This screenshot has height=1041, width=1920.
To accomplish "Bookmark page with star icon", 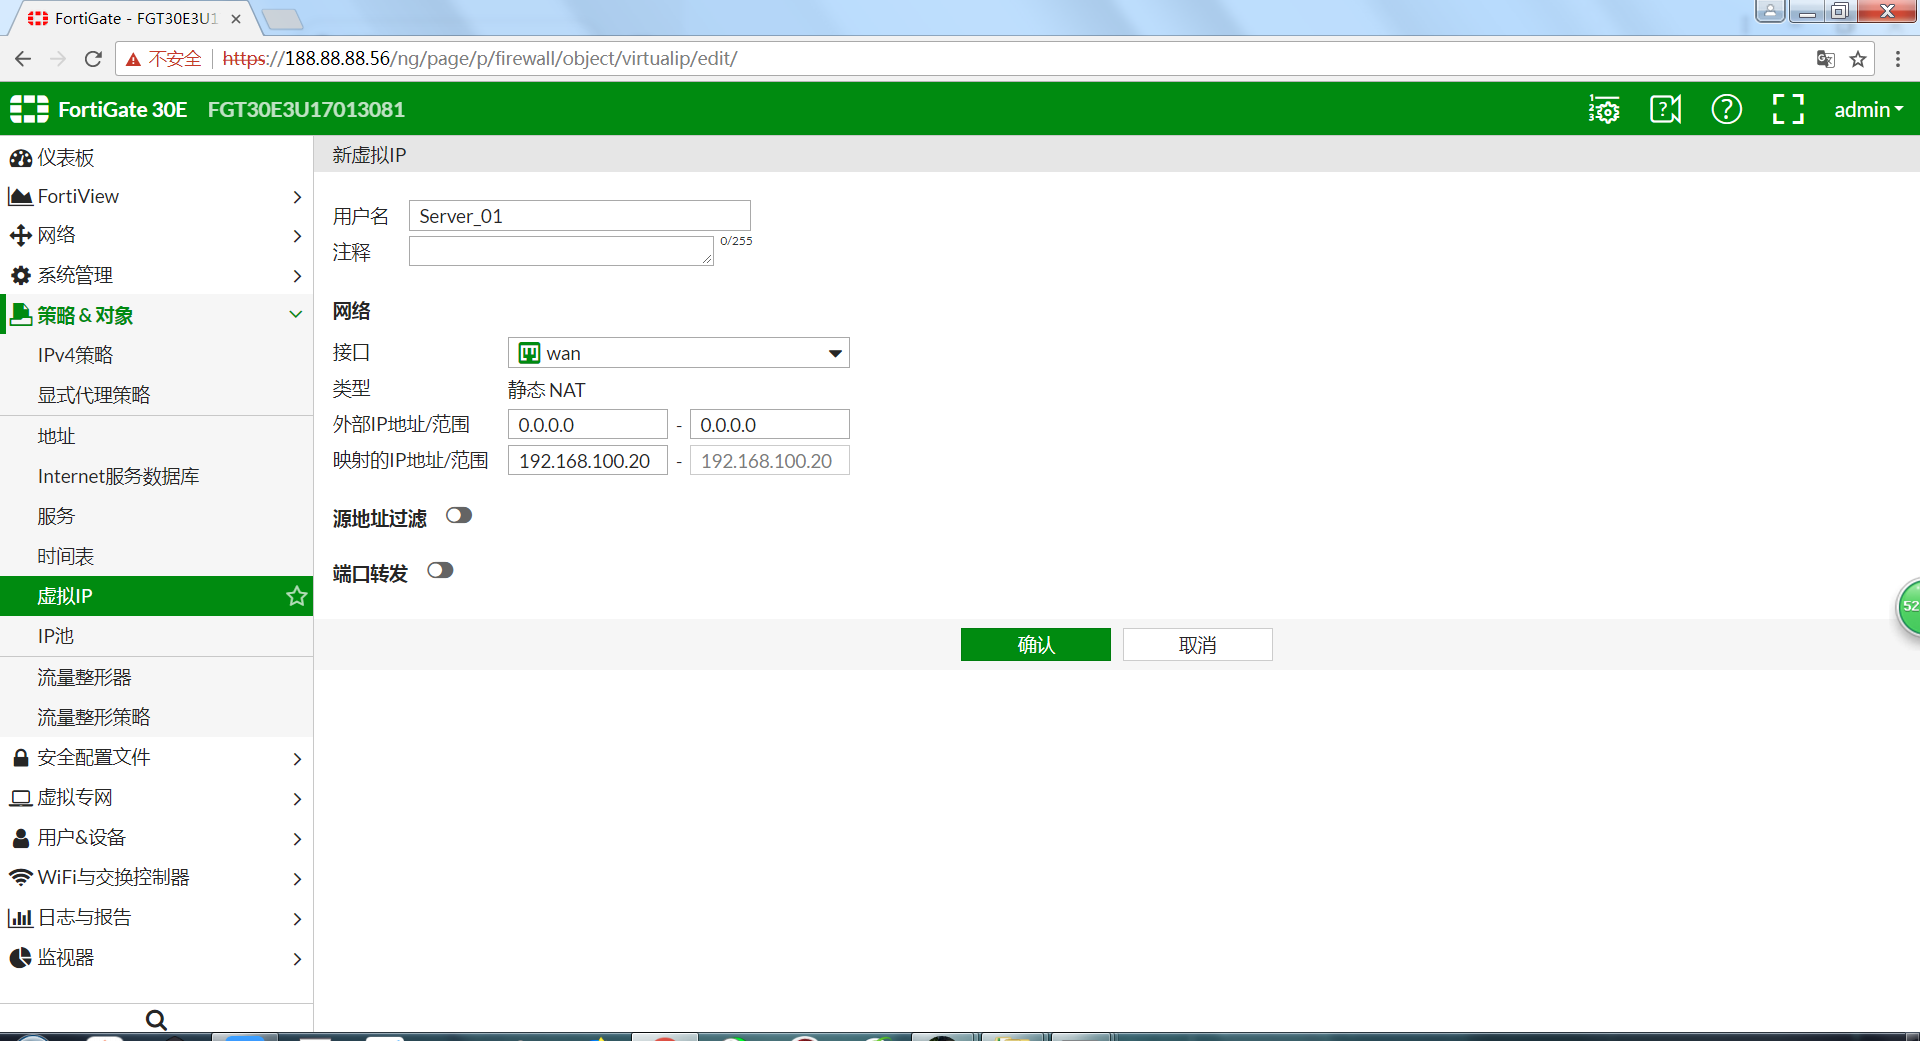I will pyautogui.click(x=1858, y=59).
